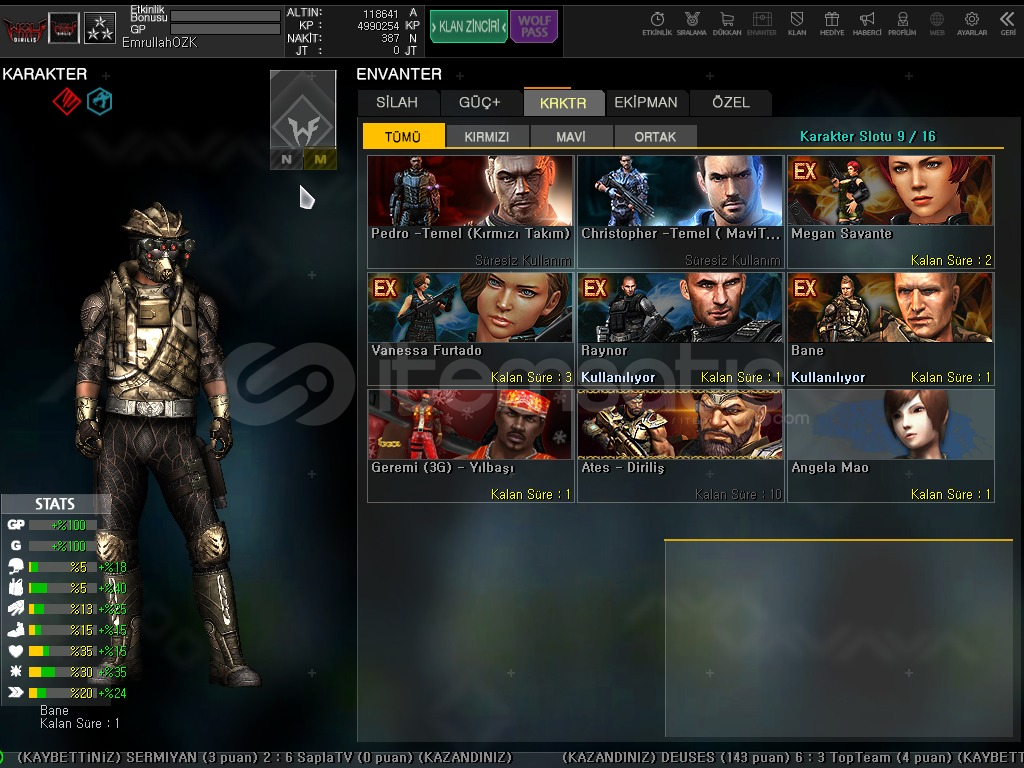Open the Ayarlar settings gear icon

tap(972, 24)
